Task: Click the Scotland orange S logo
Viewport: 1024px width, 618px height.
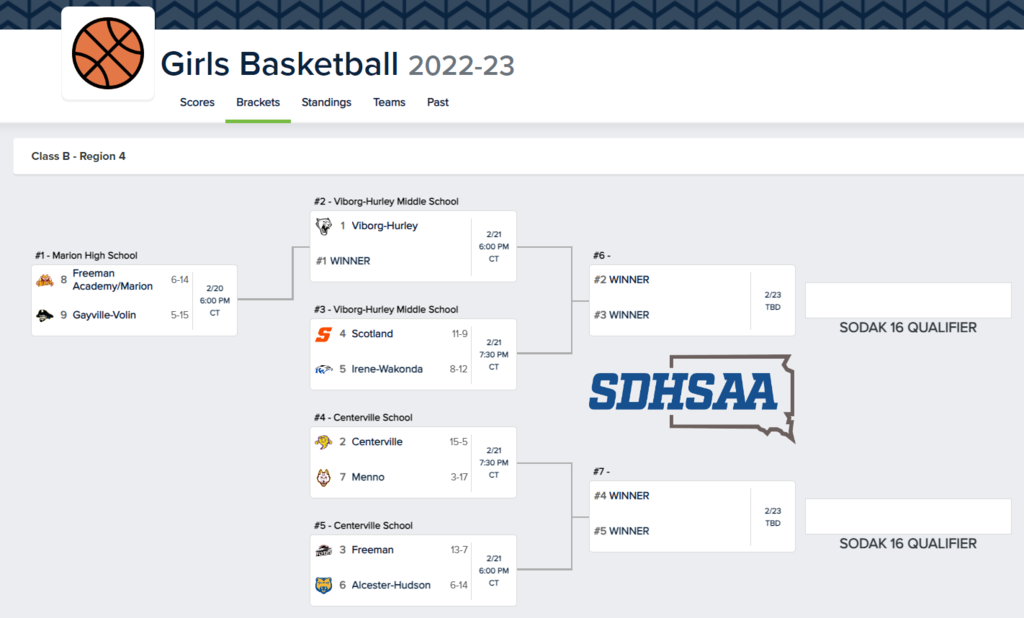Action: coord(324,334)
